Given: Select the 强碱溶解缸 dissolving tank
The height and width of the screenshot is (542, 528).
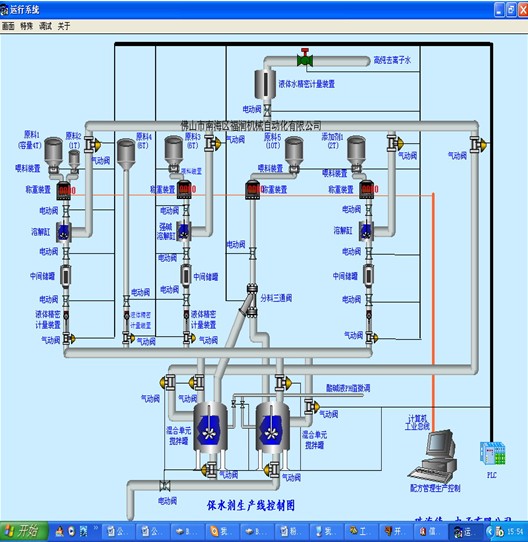Looking at the screenshot, I should 183,231.
